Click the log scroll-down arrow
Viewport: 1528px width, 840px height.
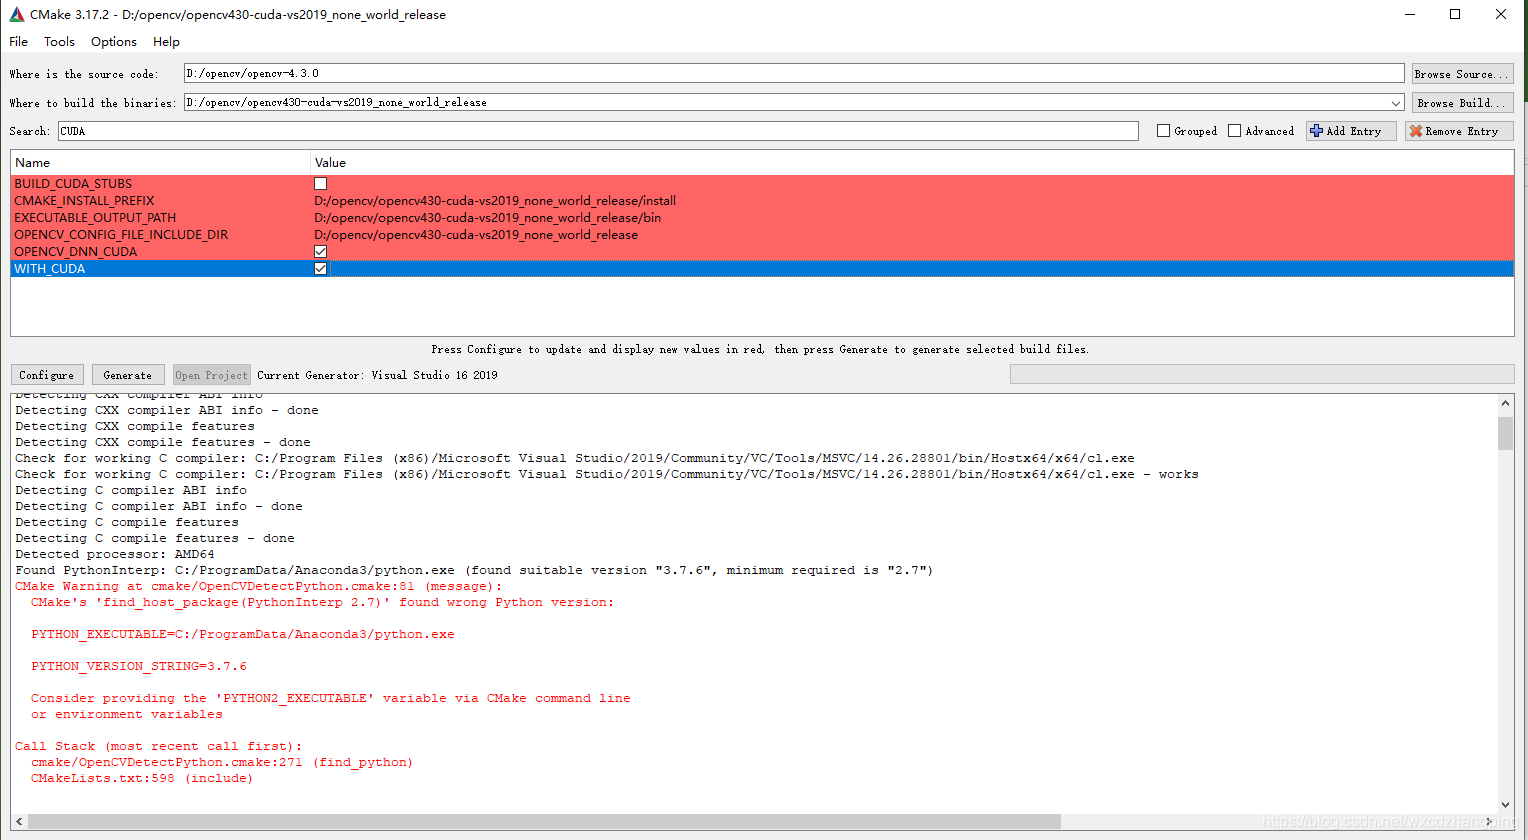tap(1505, 804)
